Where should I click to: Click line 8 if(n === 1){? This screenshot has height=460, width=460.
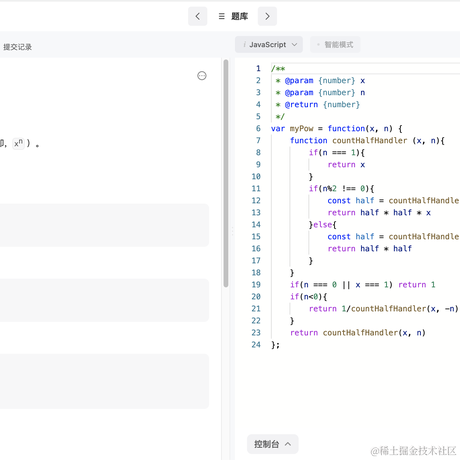337,153
